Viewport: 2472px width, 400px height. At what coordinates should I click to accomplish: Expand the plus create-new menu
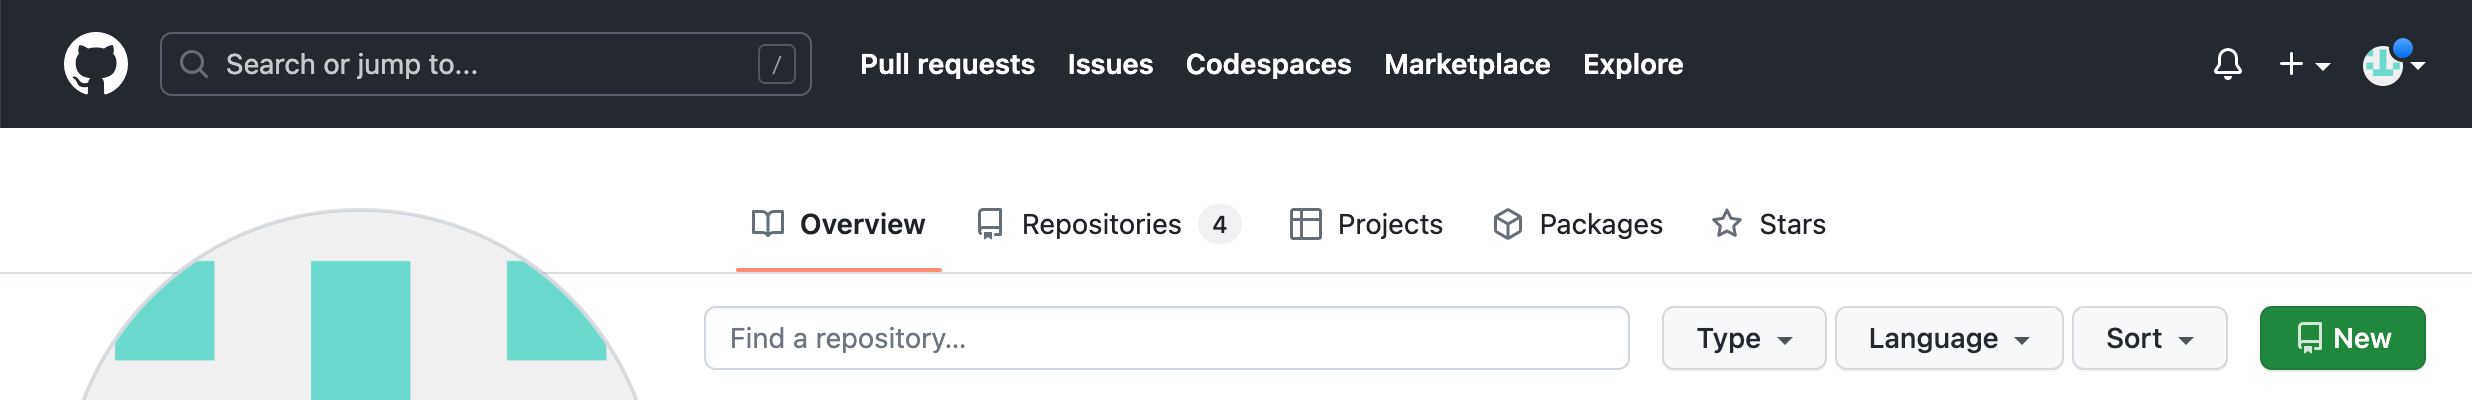(2304, 64)
